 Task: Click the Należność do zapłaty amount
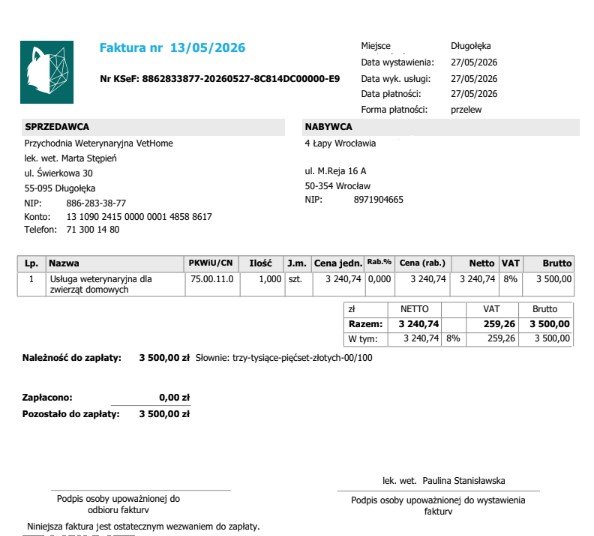tap(164, 358)
